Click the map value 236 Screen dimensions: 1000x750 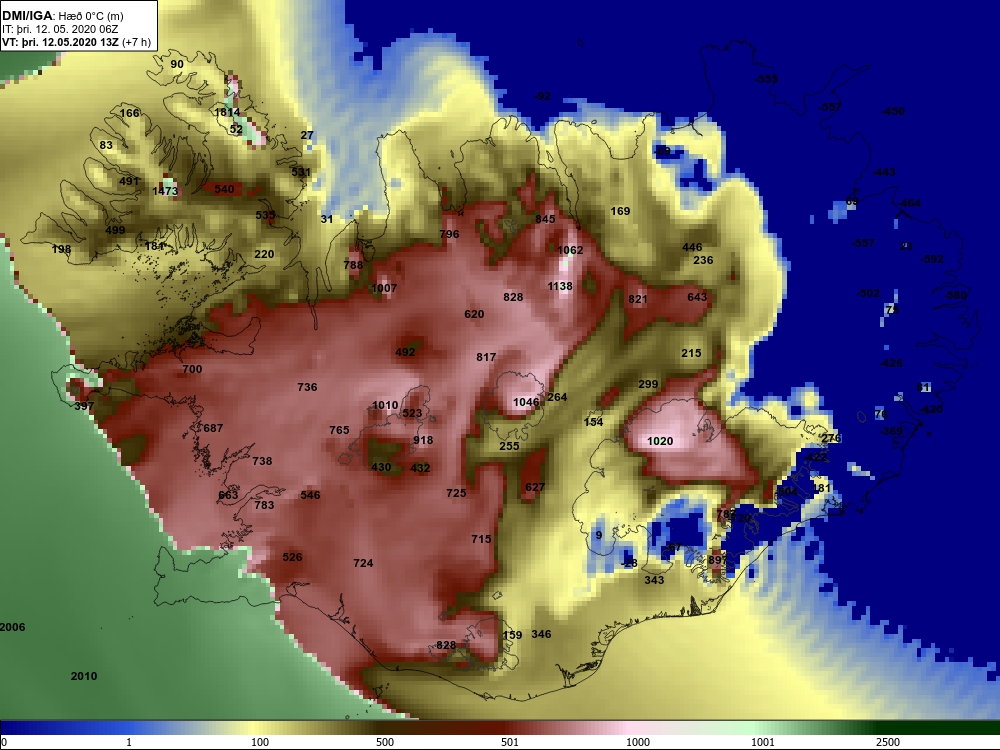tap(703, 260)
